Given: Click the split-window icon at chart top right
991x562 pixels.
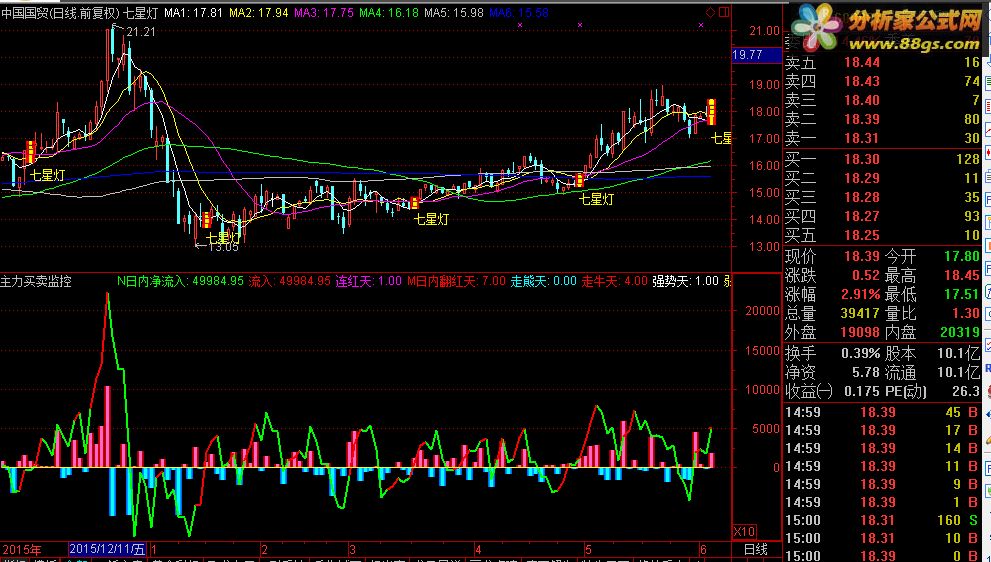Looking at the screenshot, I should [724, 12].
